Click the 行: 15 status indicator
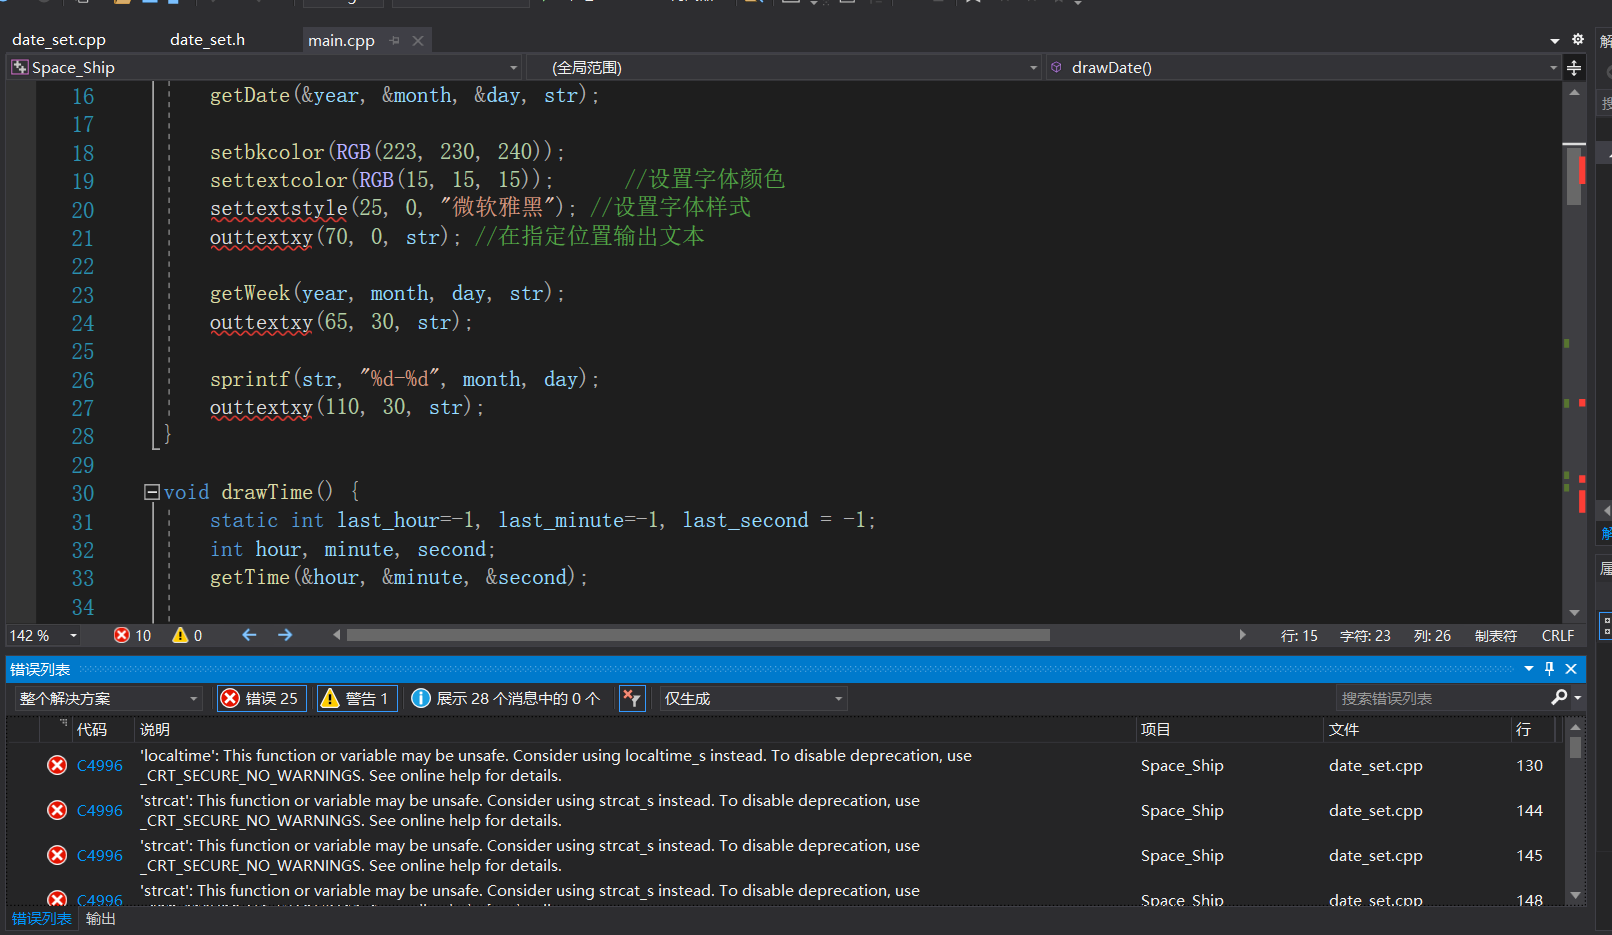 click(1299, 636)
